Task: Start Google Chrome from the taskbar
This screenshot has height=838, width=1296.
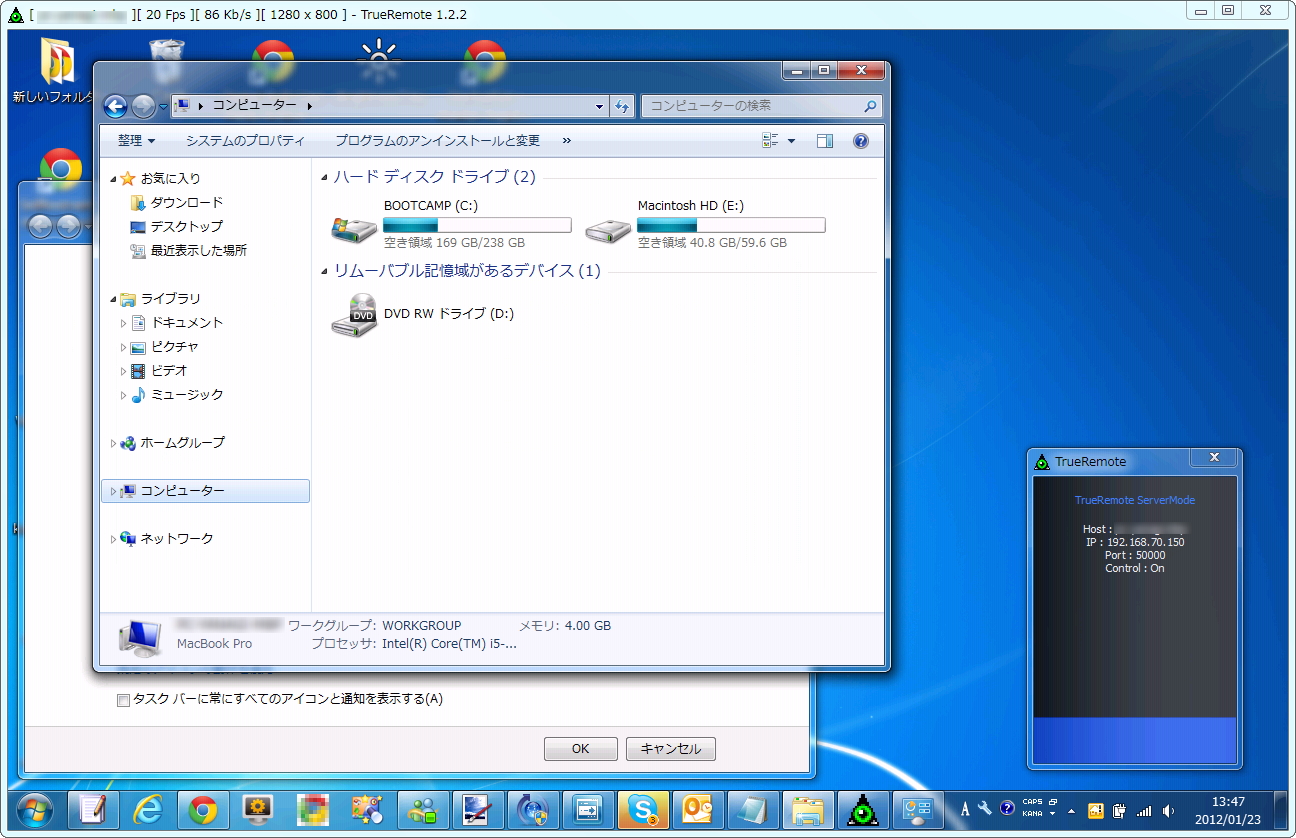Action: (203, 811)
